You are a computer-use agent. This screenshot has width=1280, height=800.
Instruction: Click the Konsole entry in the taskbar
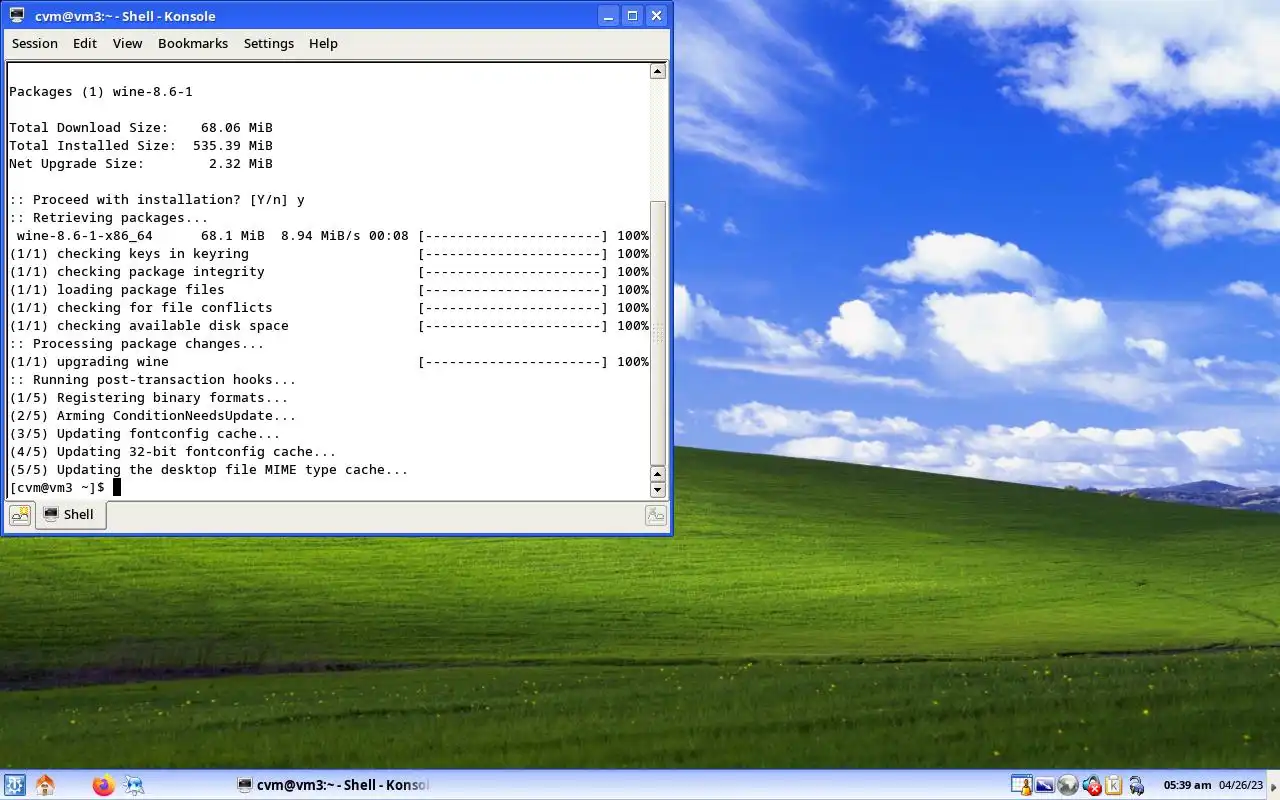pos(333,785)
